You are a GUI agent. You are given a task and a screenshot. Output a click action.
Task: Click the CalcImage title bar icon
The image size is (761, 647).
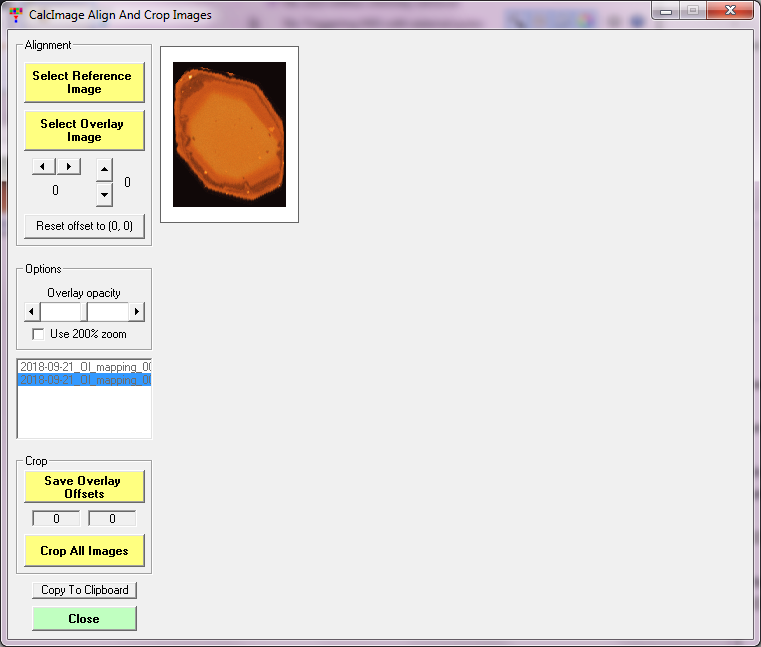coord(15,15)
